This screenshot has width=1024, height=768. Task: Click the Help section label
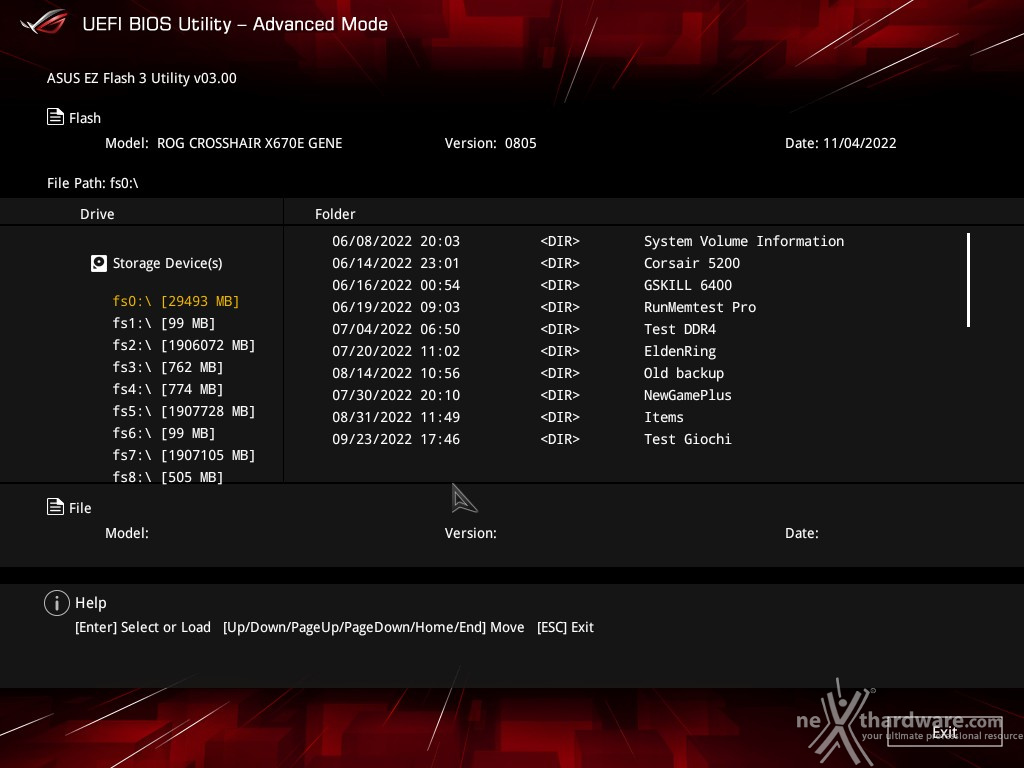click(x=91, y=603)
